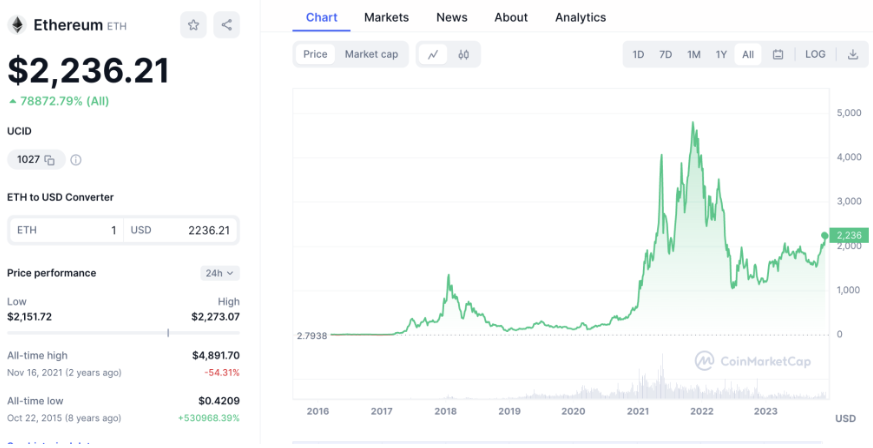Open the calendar date range picker
The height and width of the screenshot is (448, 873).
(x=778, y=54)
